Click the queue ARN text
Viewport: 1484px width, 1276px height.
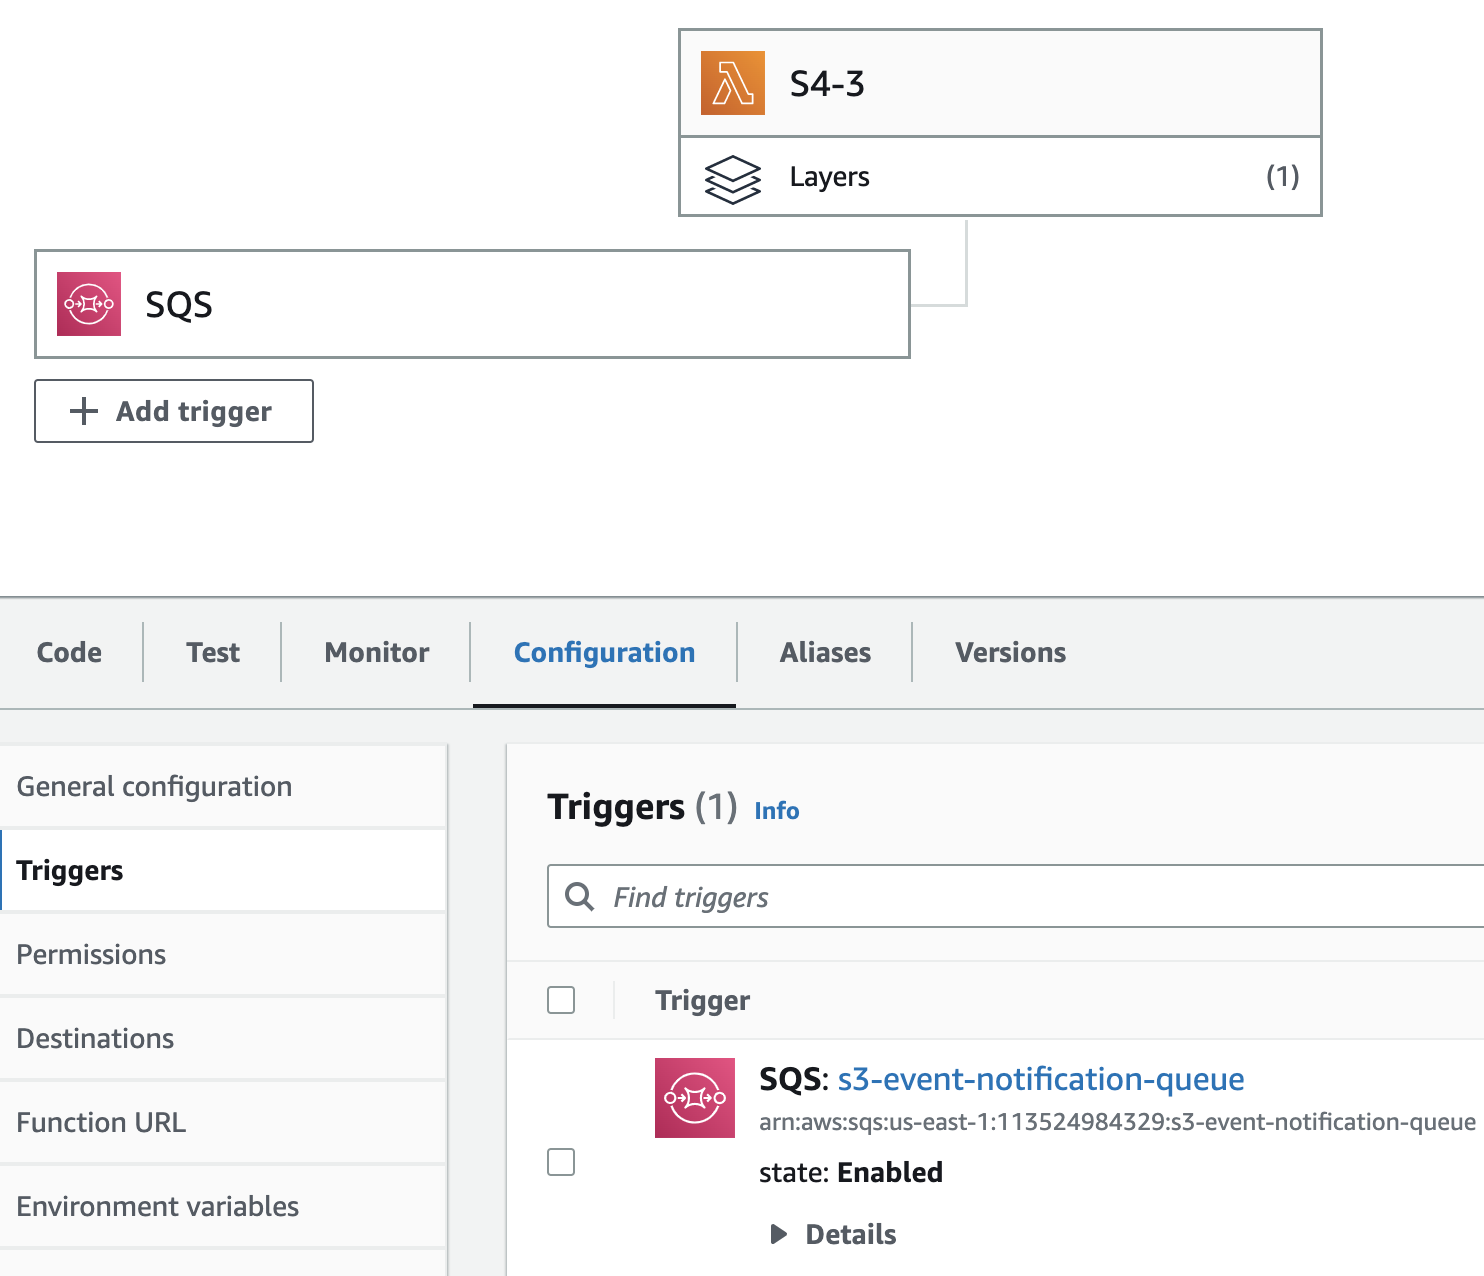point(1117,1122)
